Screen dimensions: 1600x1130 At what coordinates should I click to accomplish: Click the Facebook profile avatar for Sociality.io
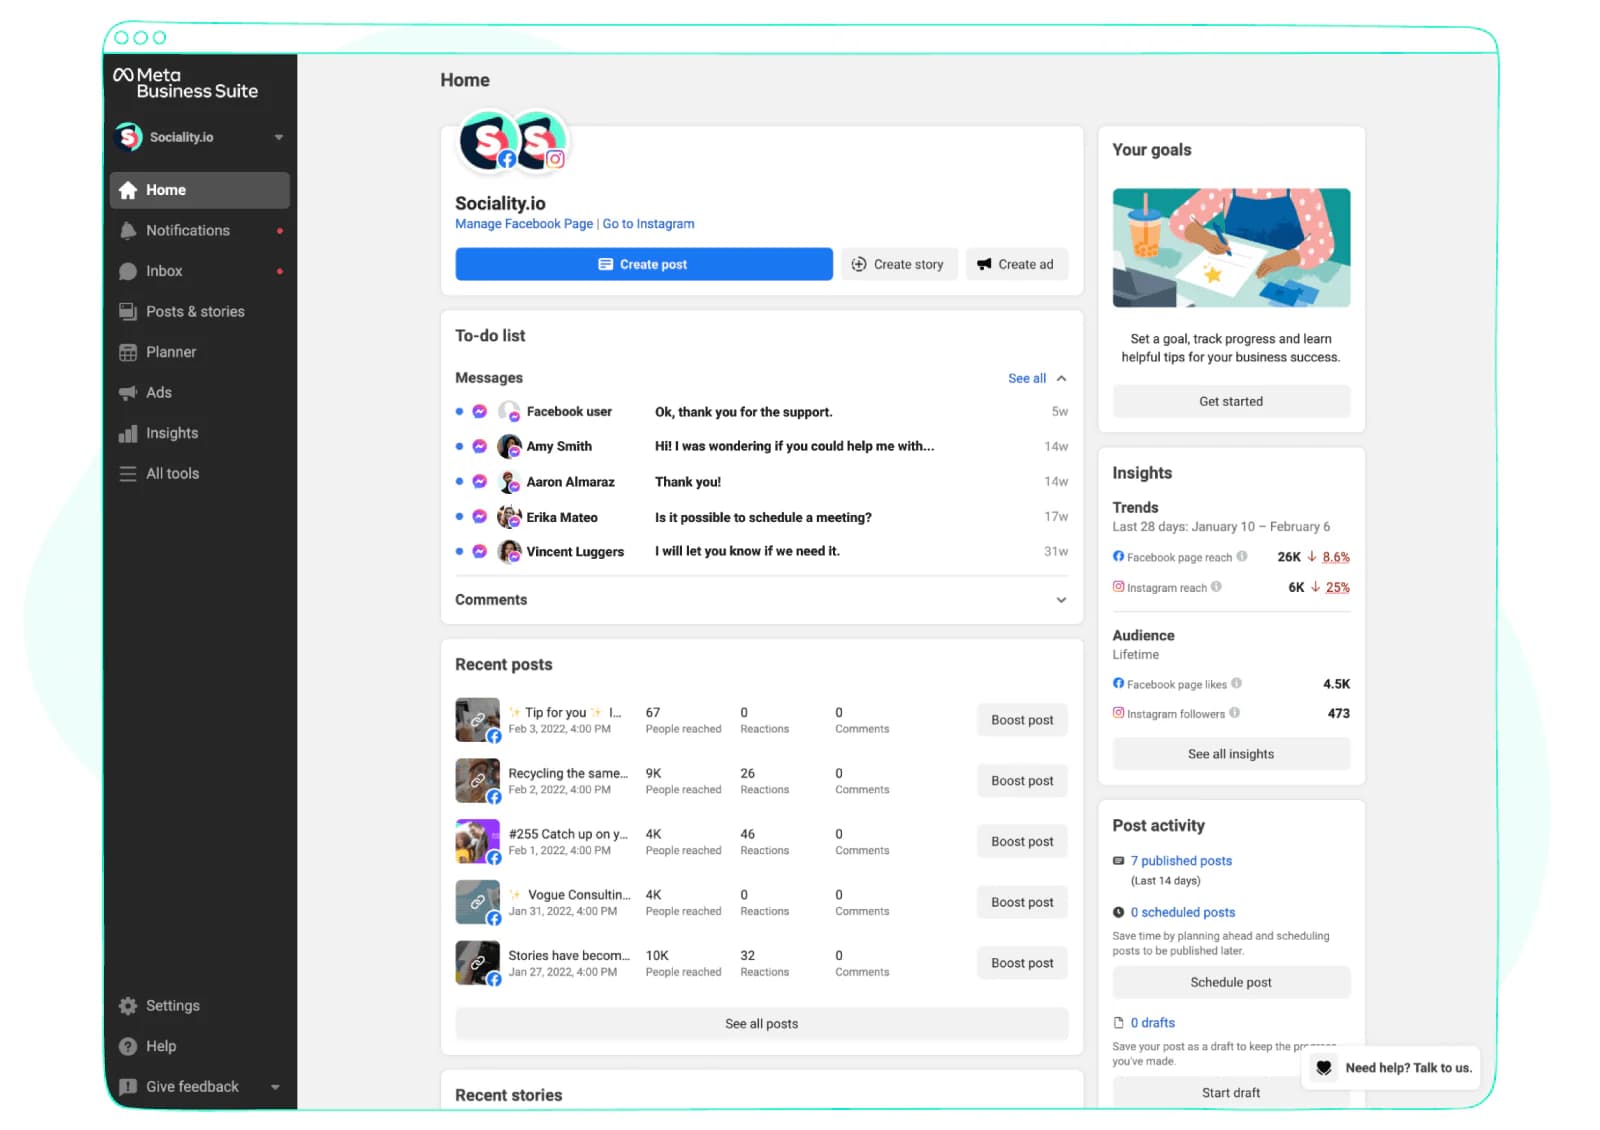[x=487, y=141]
